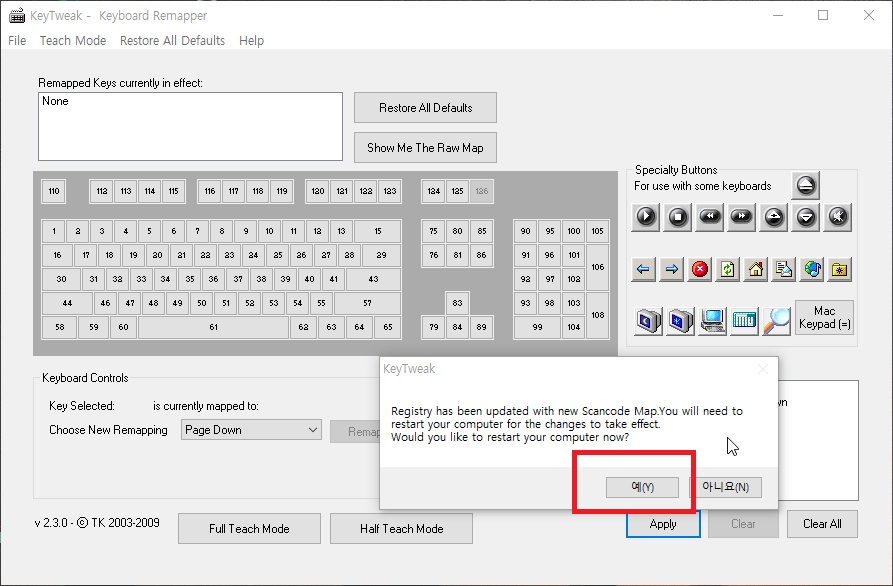
Task: Click the Full Teach Mode button
Action: [x=249, y=528]
